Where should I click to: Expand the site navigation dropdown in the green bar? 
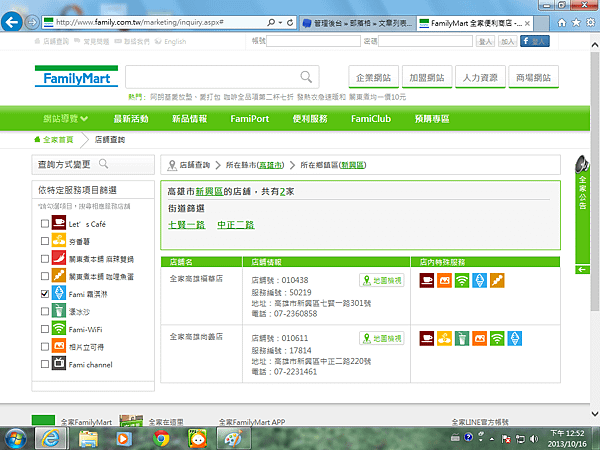pos(65,119)
